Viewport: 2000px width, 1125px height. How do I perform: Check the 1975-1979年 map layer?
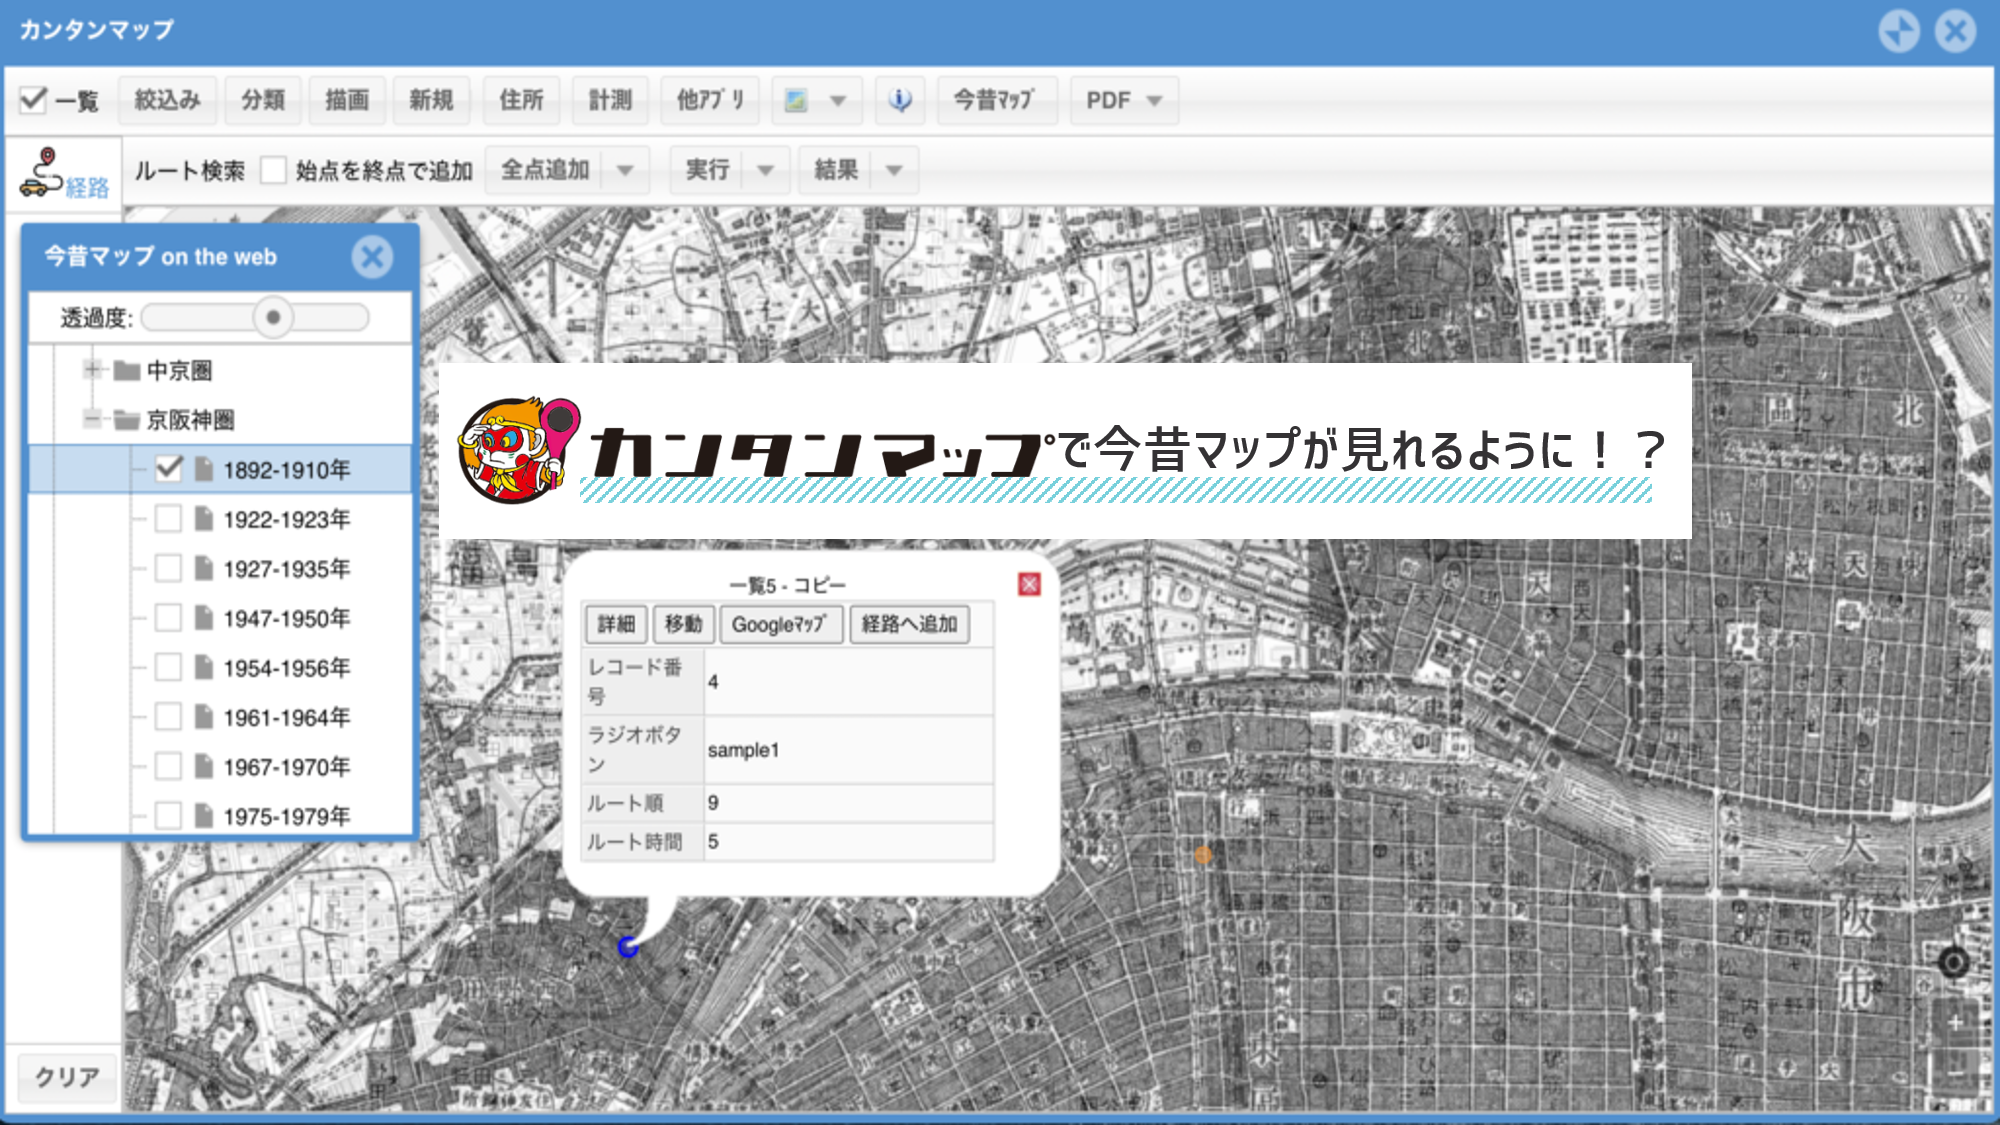(x=169, y=815)
